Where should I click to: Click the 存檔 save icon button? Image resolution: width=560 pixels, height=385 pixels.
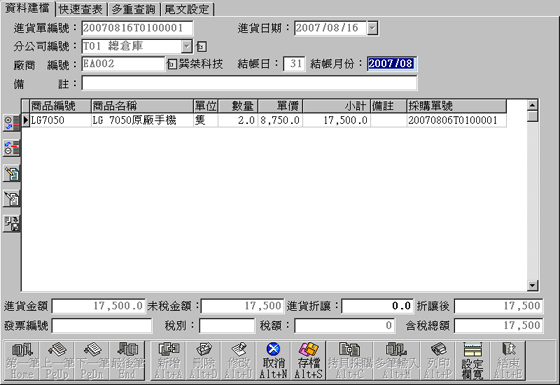[309, 360]
